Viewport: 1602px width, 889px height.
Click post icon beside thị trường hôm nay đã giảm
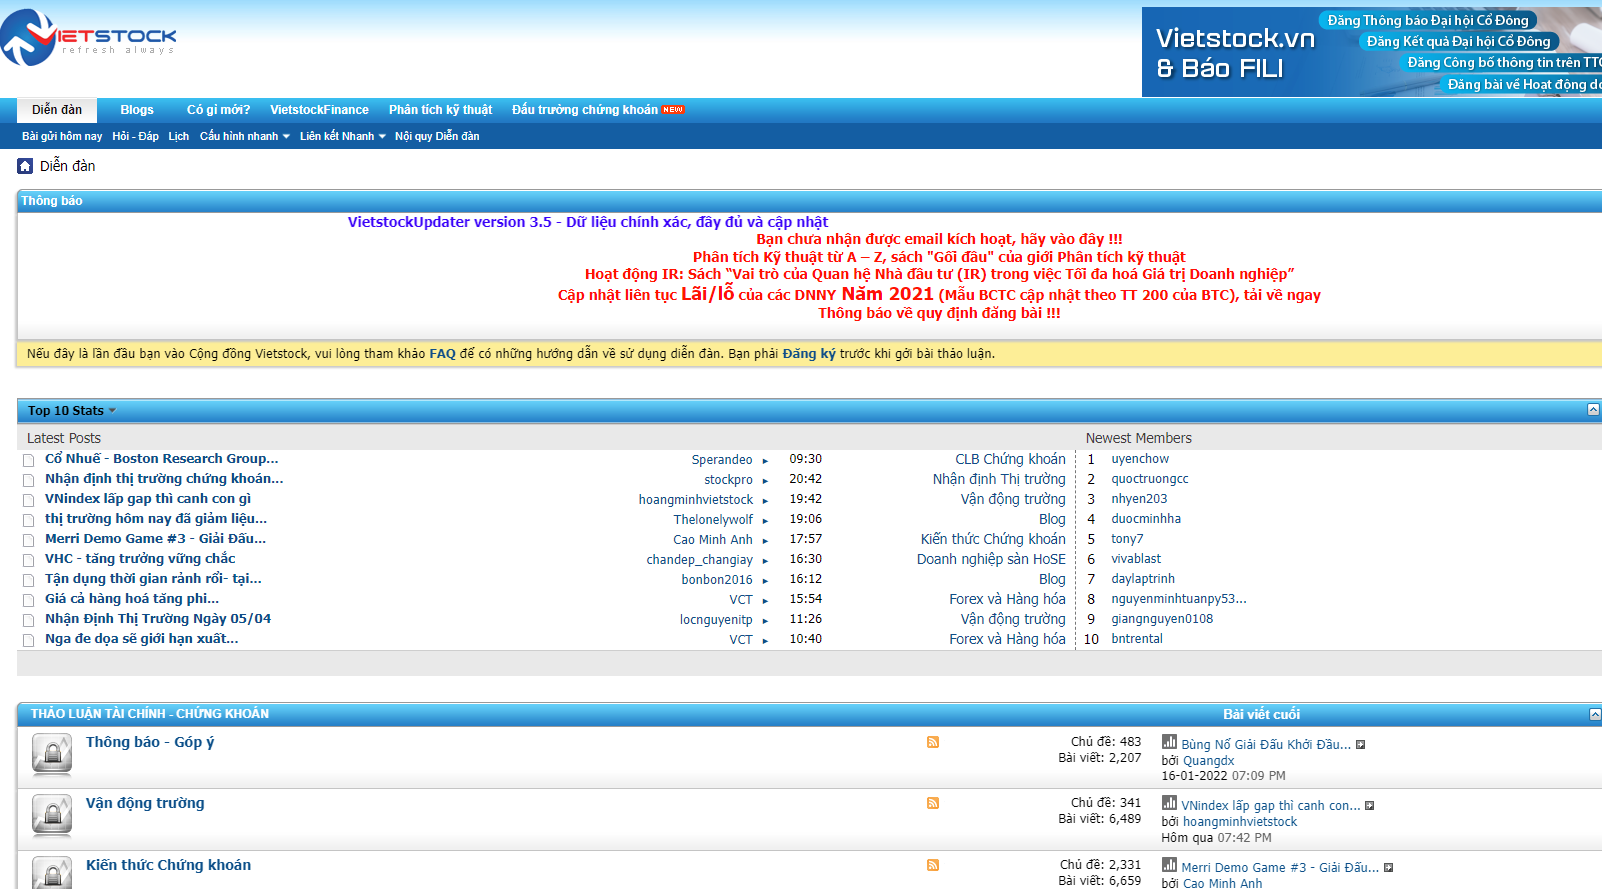[x=29, y=520]
